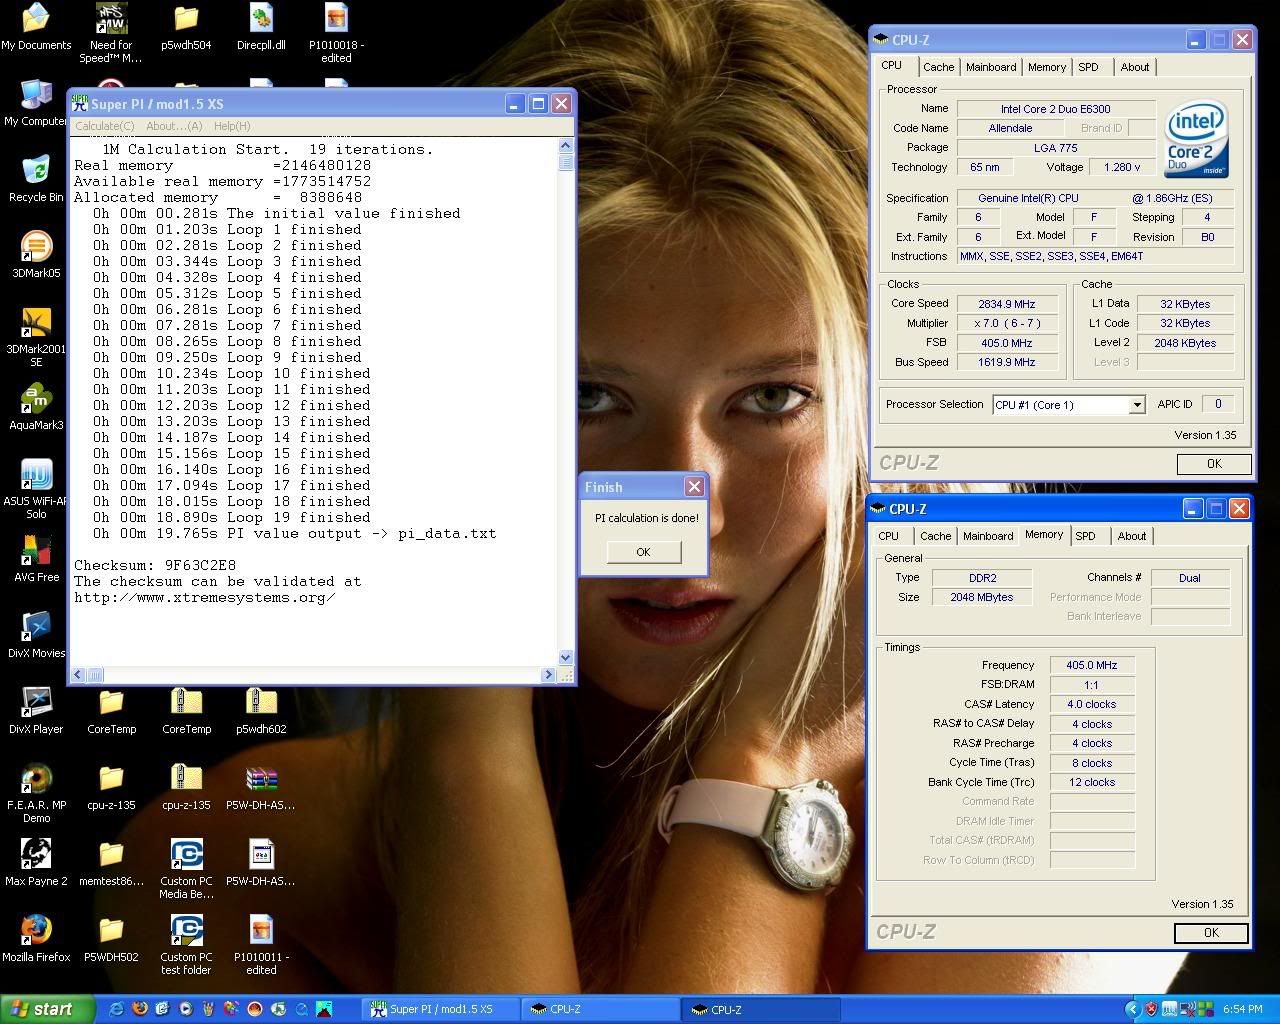Image resolution: width=1280 pixels, height=1024 pixels.
Task: Select the P5WDH502 folder icon
Action: [x=111, y=938]
